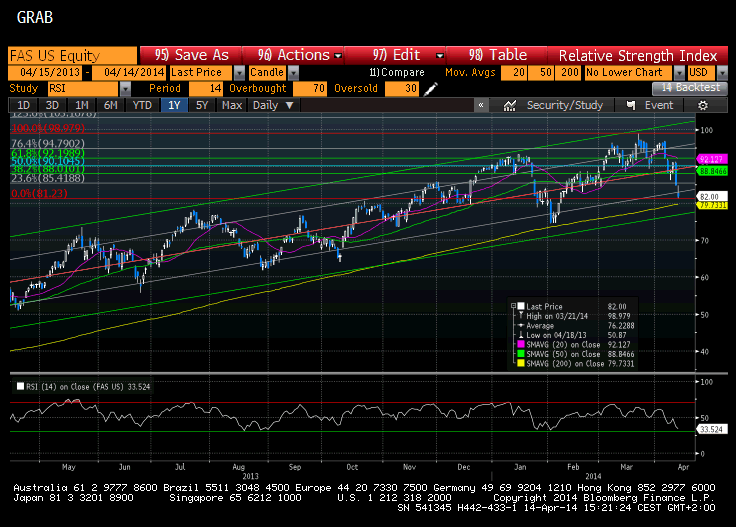Collapse the Last Price legend box
Viewport: 736px width, 527px height.
click(514, 306)
